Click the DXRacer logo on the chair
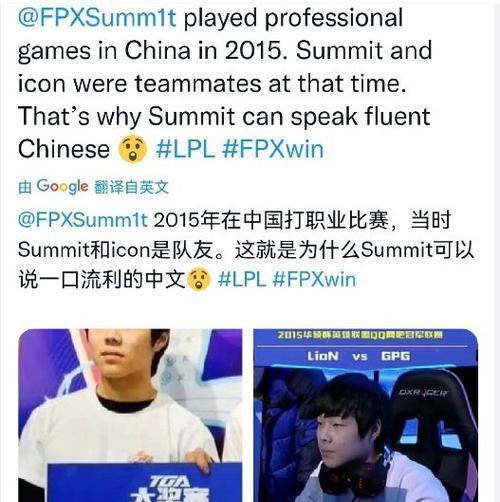This screenshot has width=500, height=502. [423, 393]
